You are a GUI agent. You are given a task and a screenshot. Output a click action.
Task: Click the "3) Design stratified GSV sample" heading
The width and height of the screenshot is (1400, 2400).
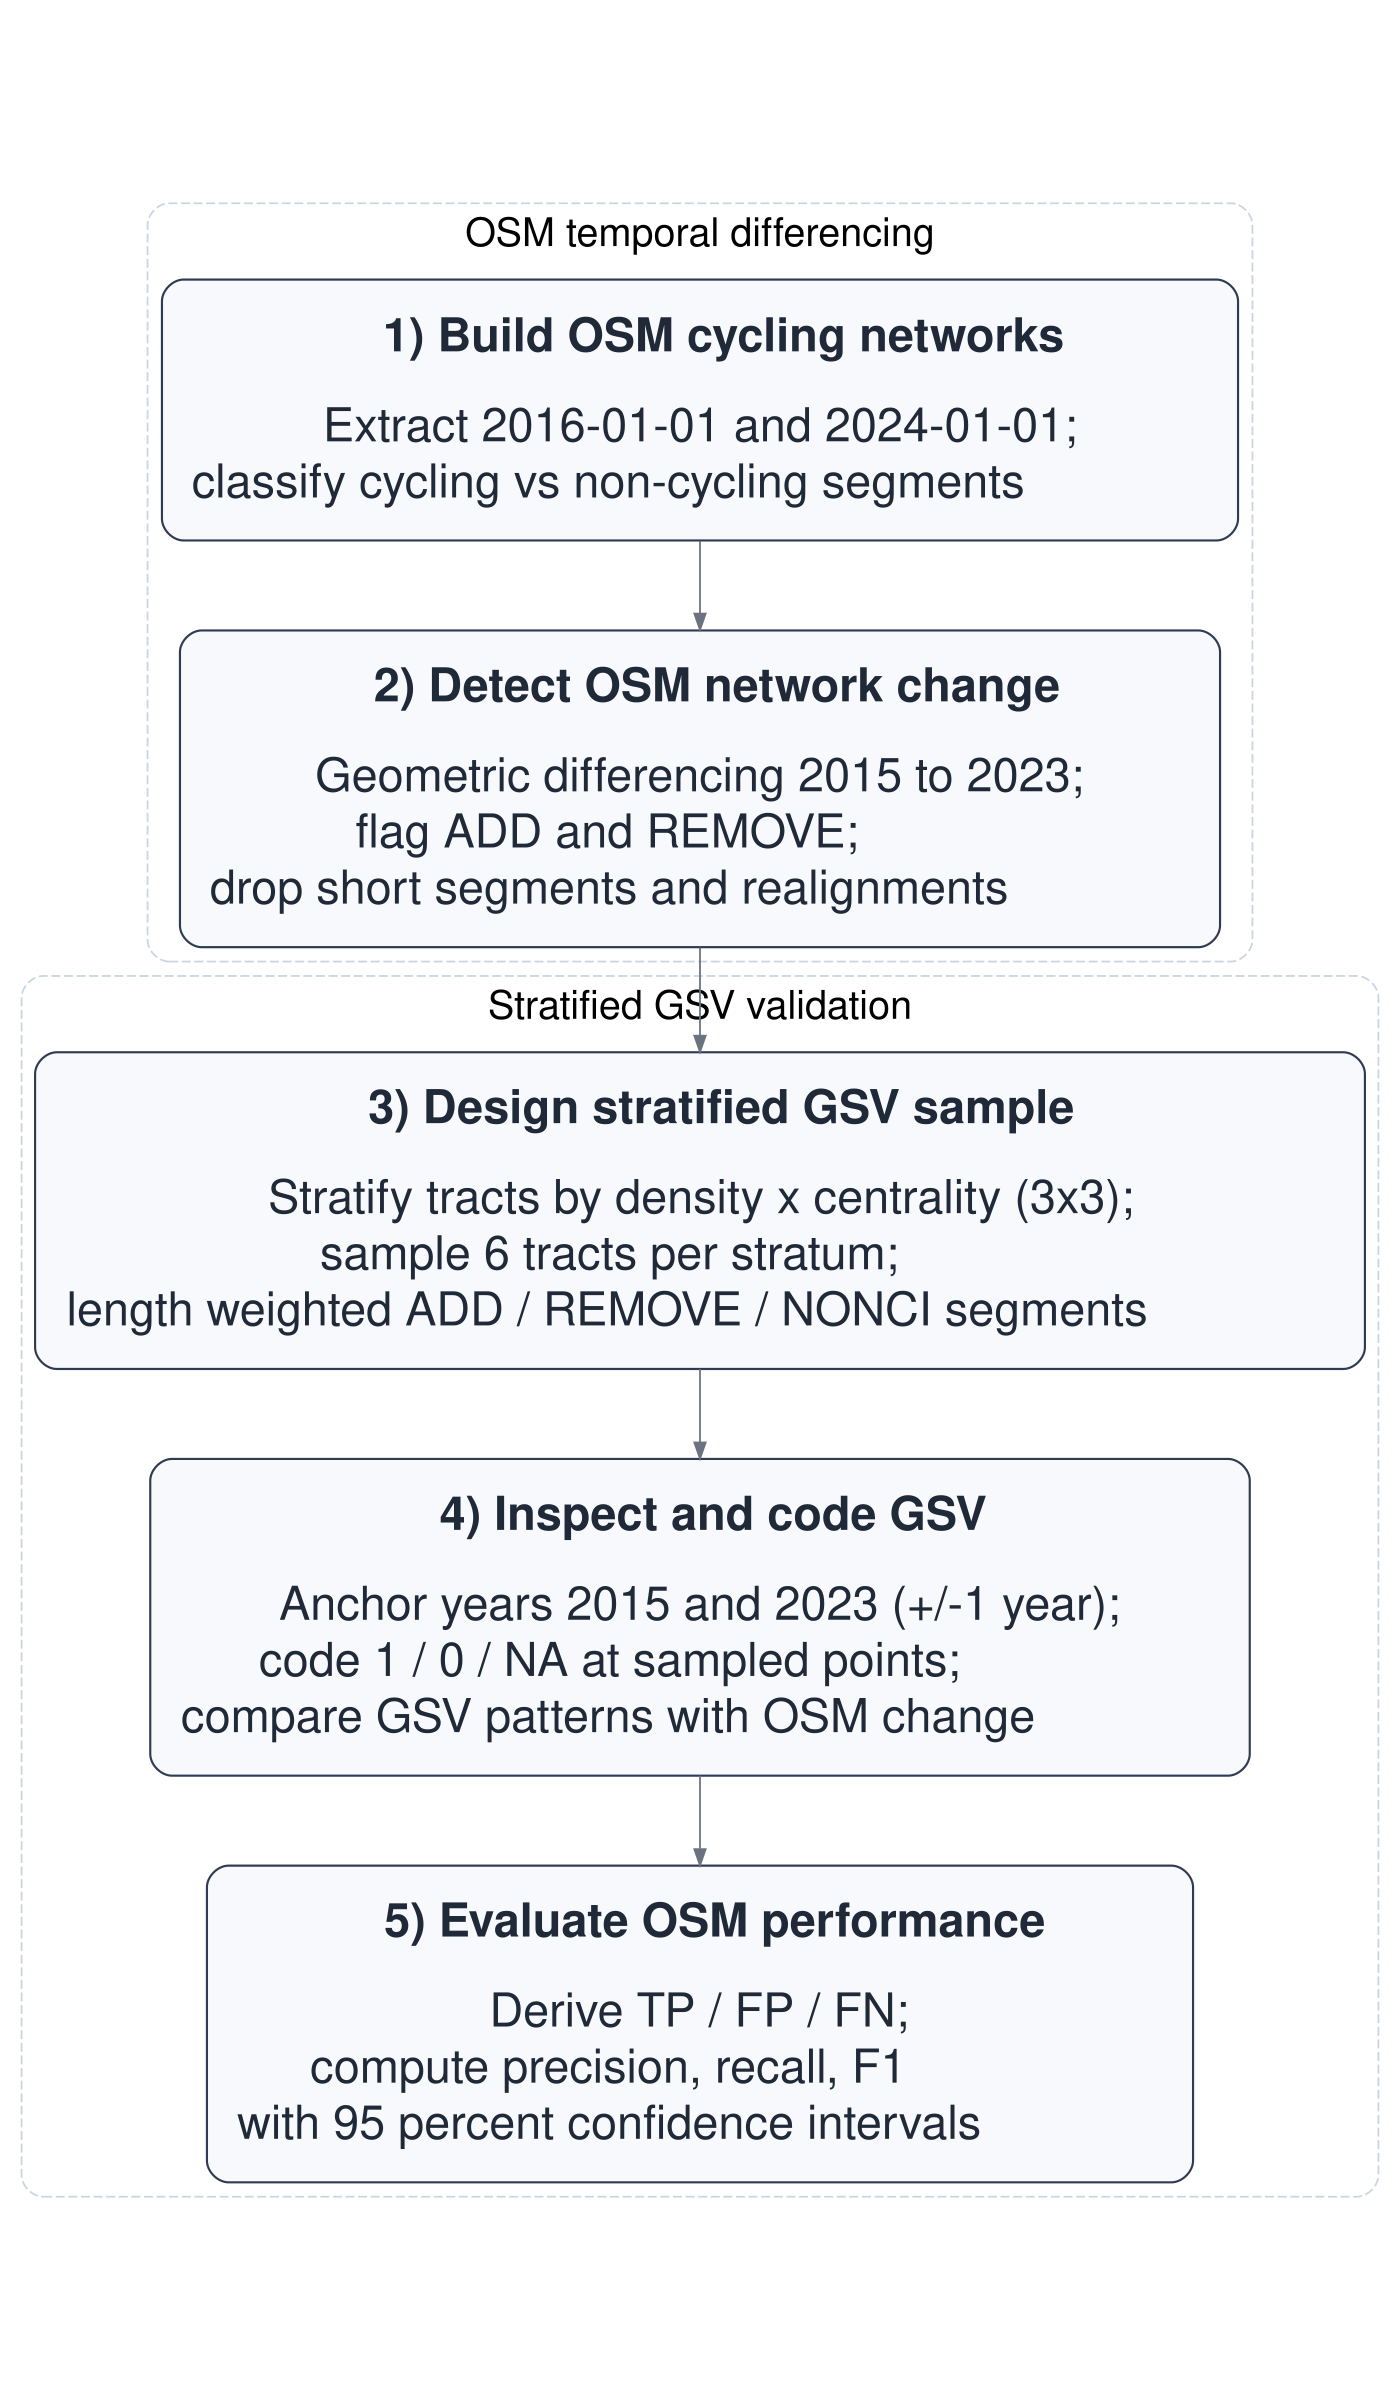pos(720,1108)
